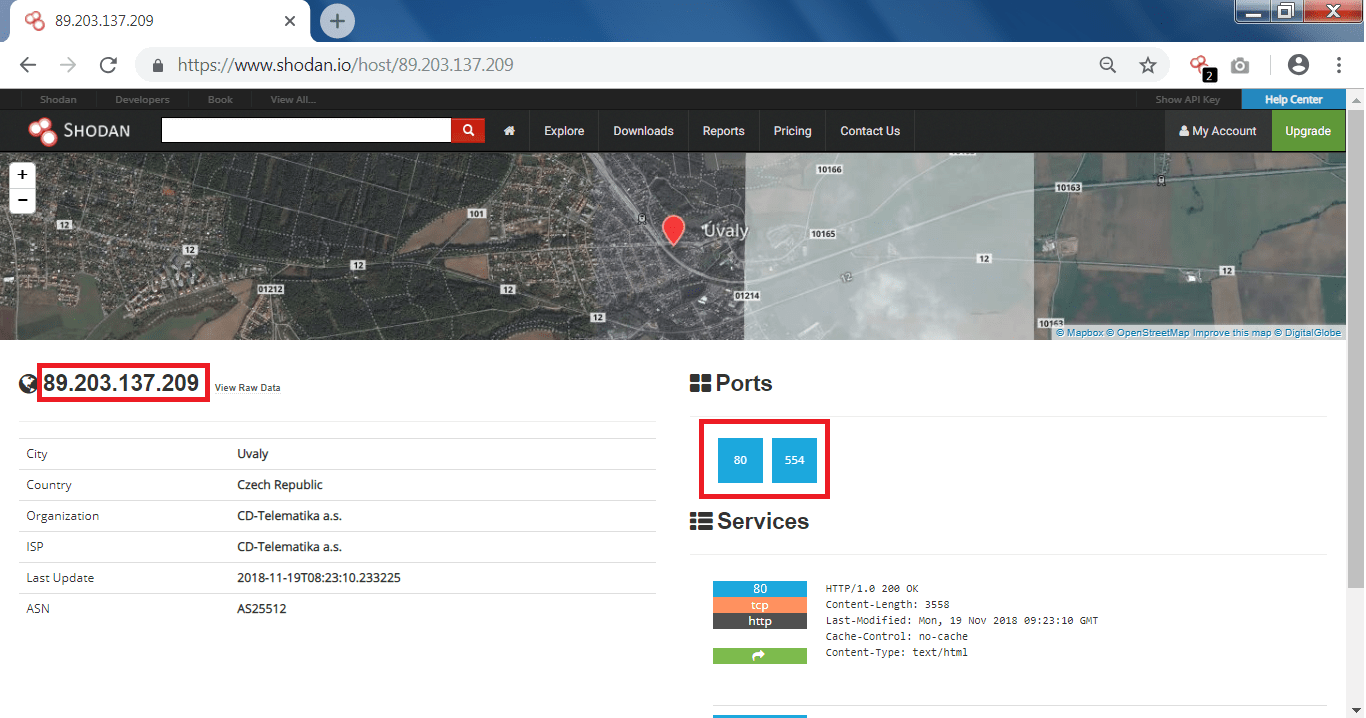The width and height of the screenshot is (1366, 718).
Task: Click the Last Update timestamp value
Action: [319, 578]
